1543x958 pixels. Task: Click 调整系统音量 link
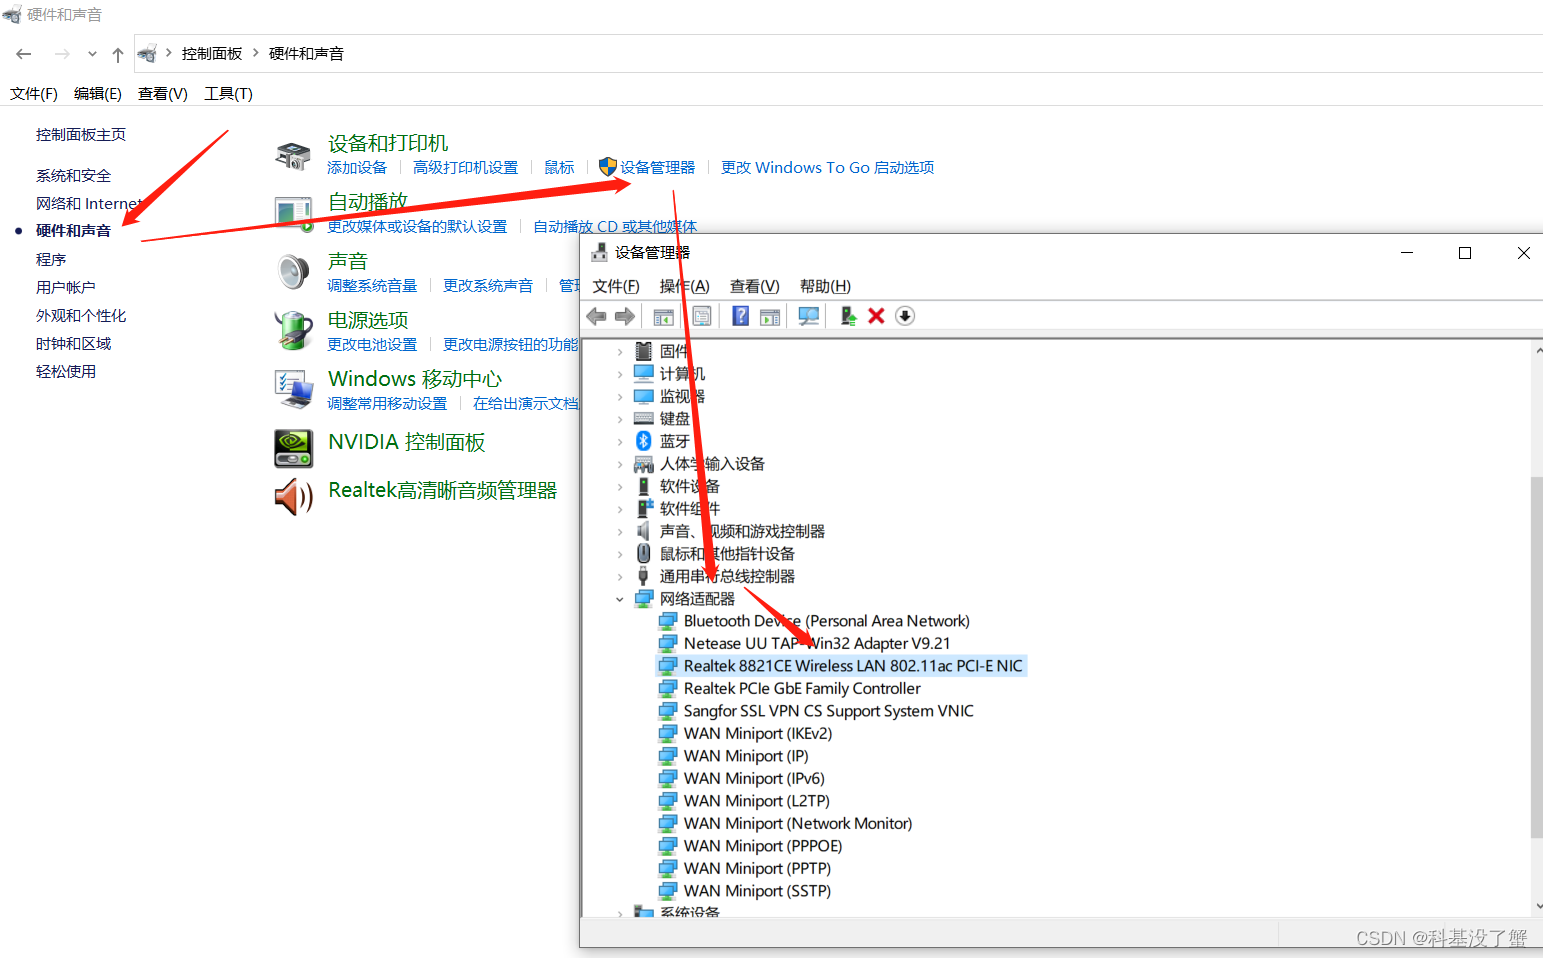point(372,286)
